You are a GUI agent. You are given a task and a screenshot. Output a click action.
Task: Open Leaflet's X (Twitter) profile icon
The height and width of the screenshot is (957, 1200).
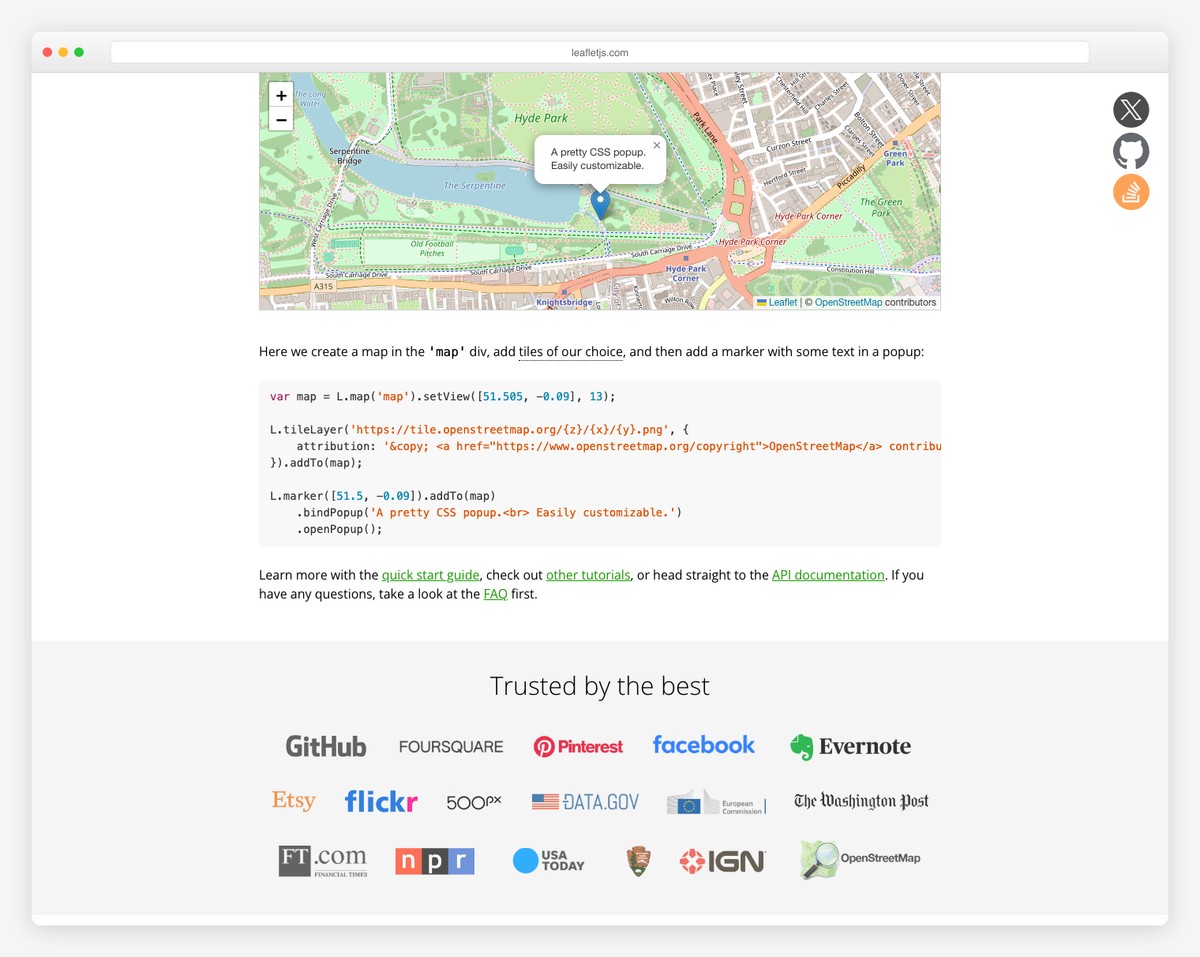tap(1131, 110)
